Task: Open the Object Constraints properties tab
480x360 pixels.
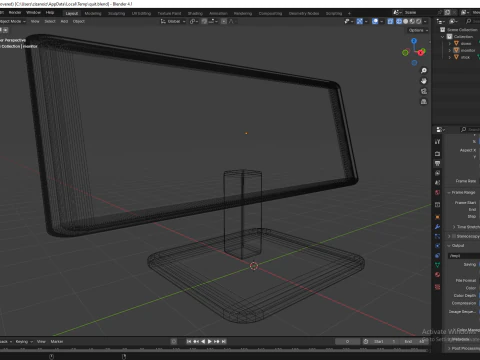Action: pos(438,256)
